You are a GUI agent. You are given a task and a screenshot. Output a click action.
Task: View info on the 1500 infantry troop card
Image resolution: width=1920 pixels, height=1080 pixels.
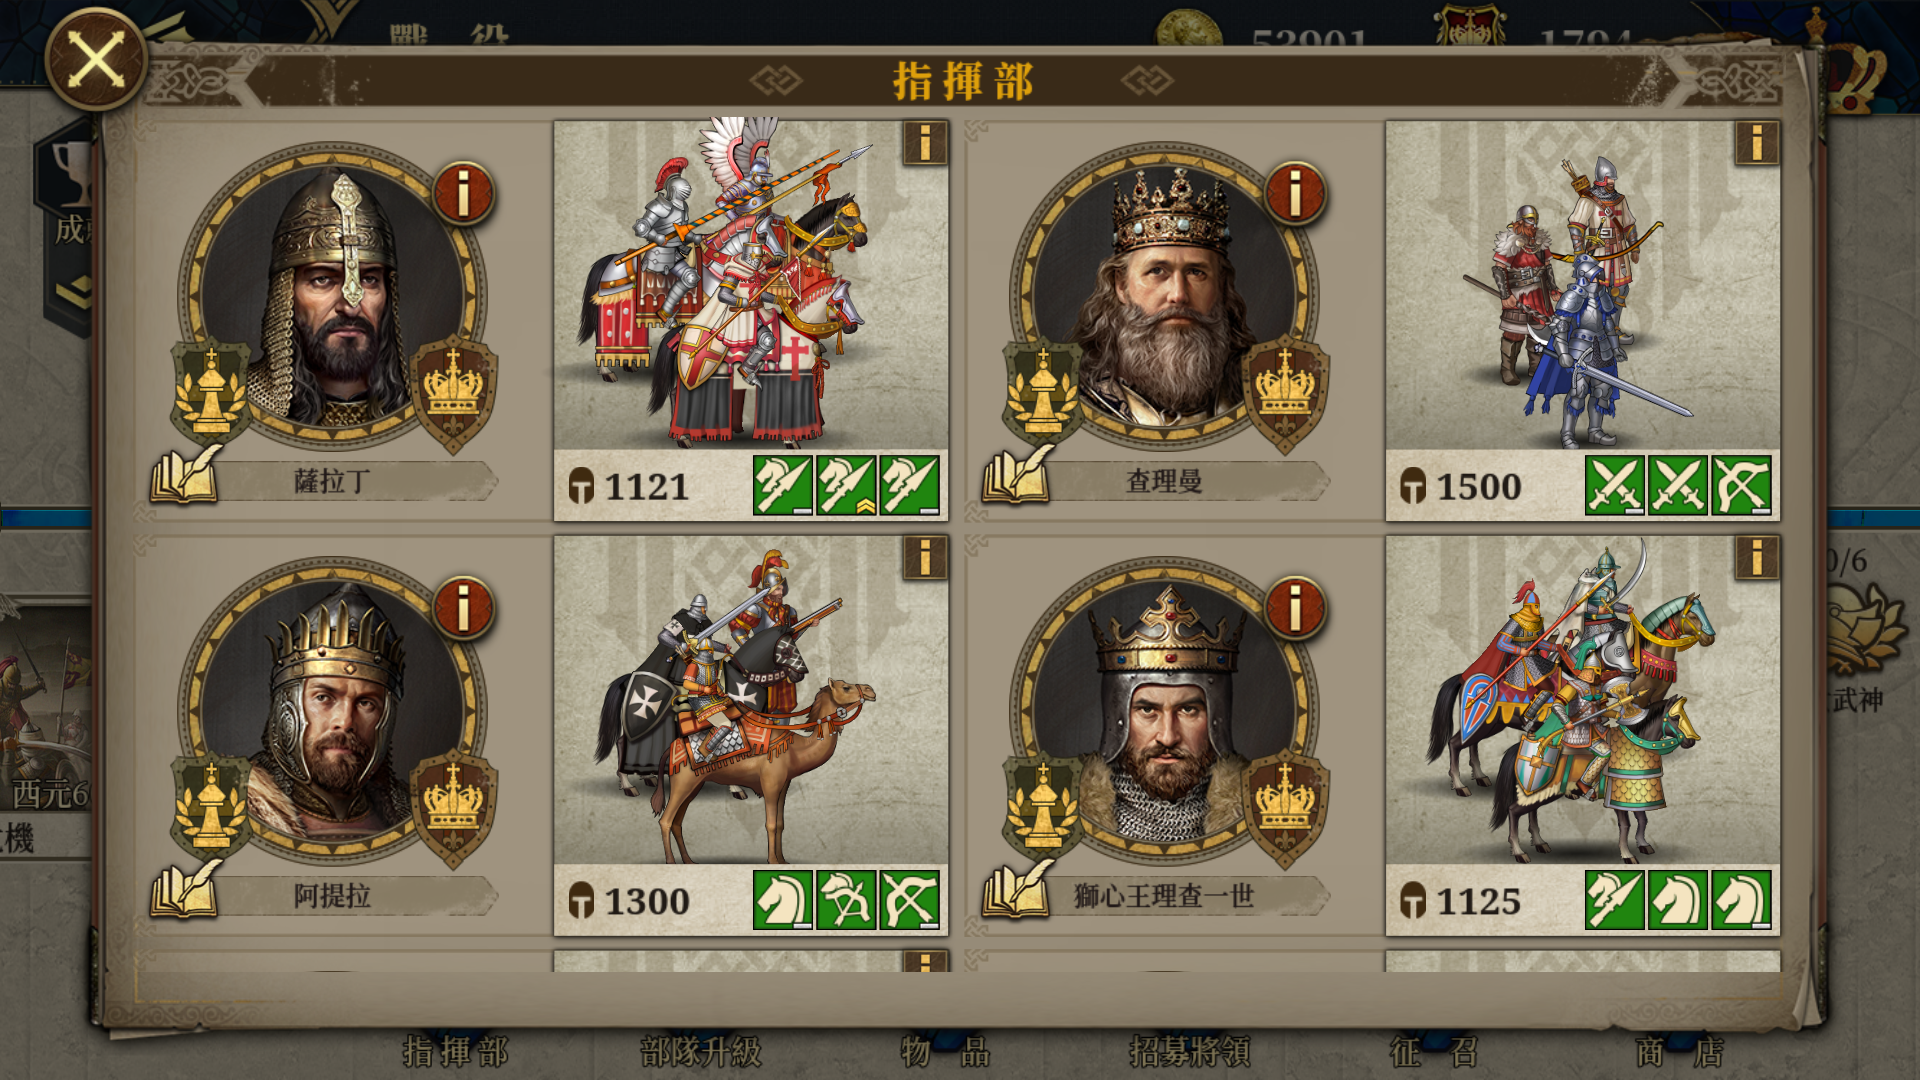tap(1757, 143)
